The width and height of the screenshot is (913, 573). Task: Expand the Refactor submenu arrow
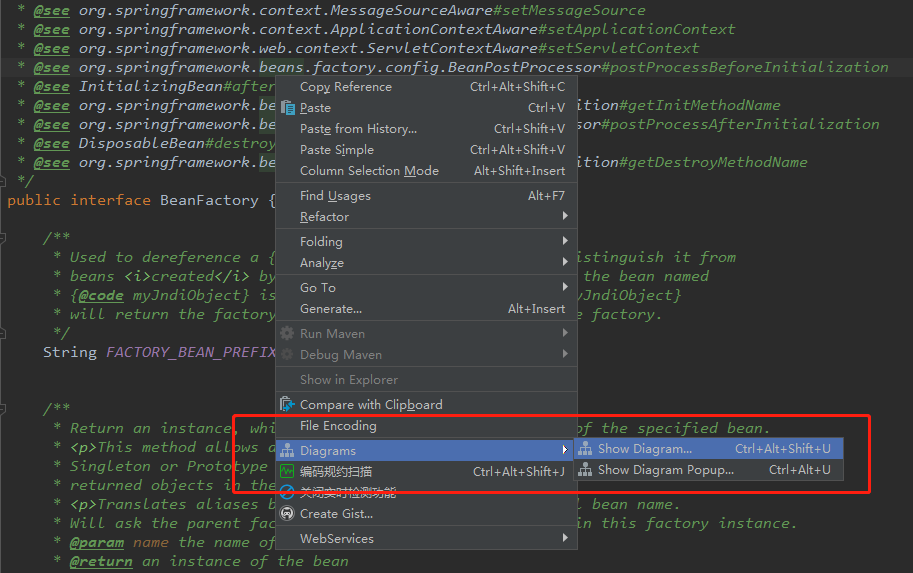pyautogui.click(x=565, y=217)
